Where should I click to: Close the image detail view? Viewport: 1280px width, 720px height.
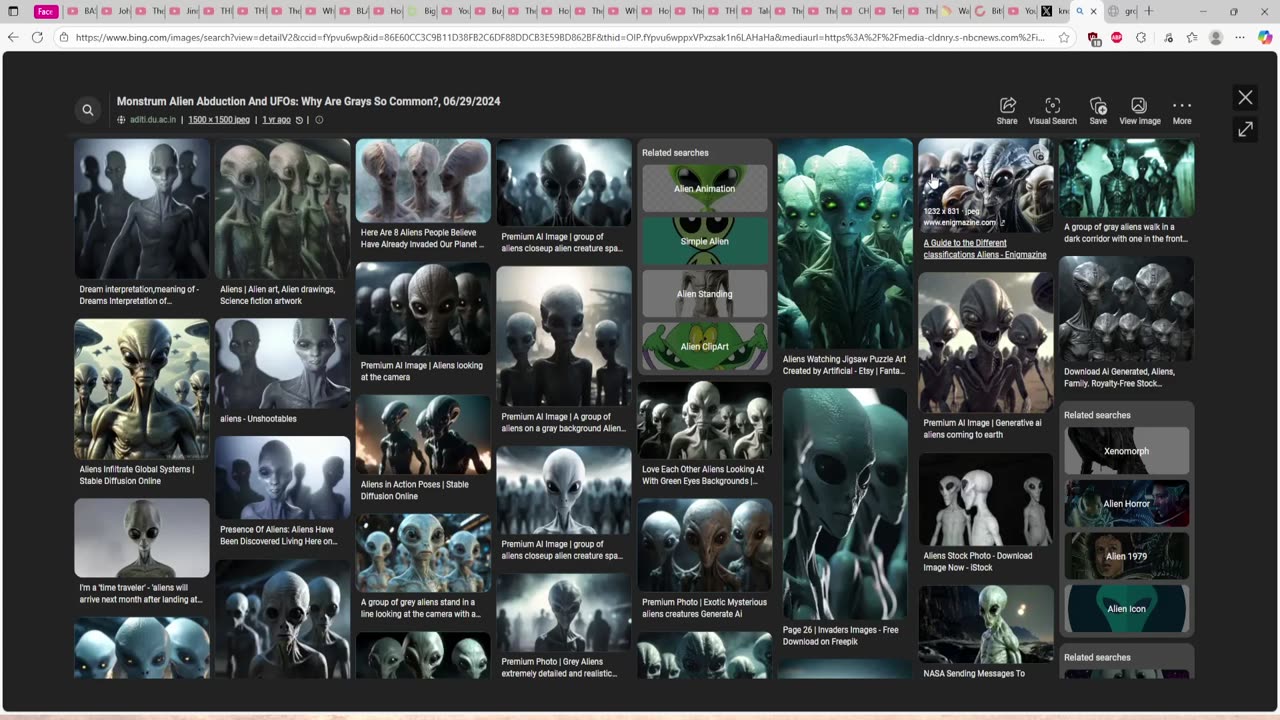[x=1245, y=97]
